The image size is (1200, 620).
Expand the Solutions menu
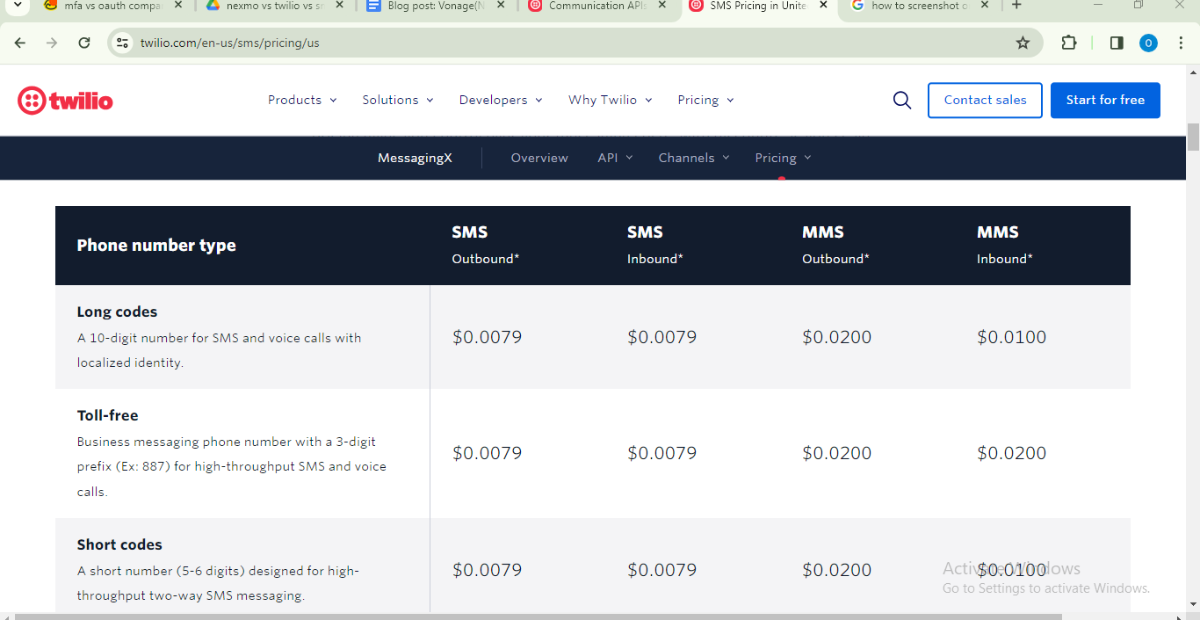click(398, 100)
